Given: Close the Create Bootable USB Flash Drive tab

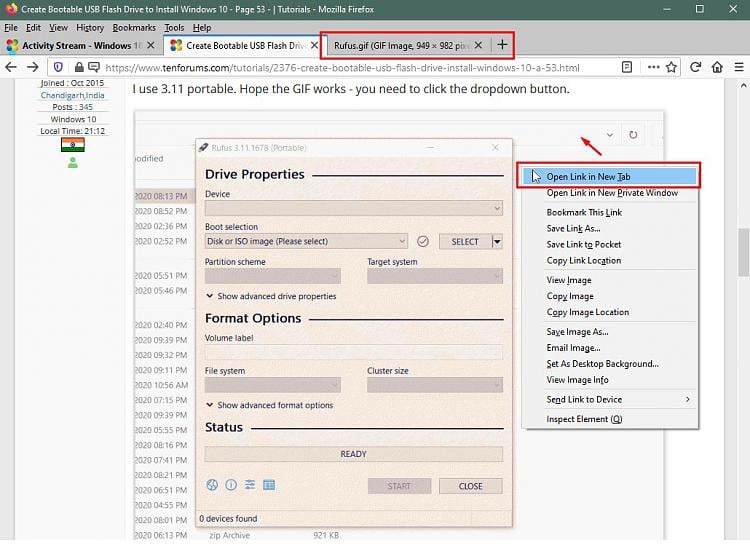Looking at the screenshot, I should point(314,45).
